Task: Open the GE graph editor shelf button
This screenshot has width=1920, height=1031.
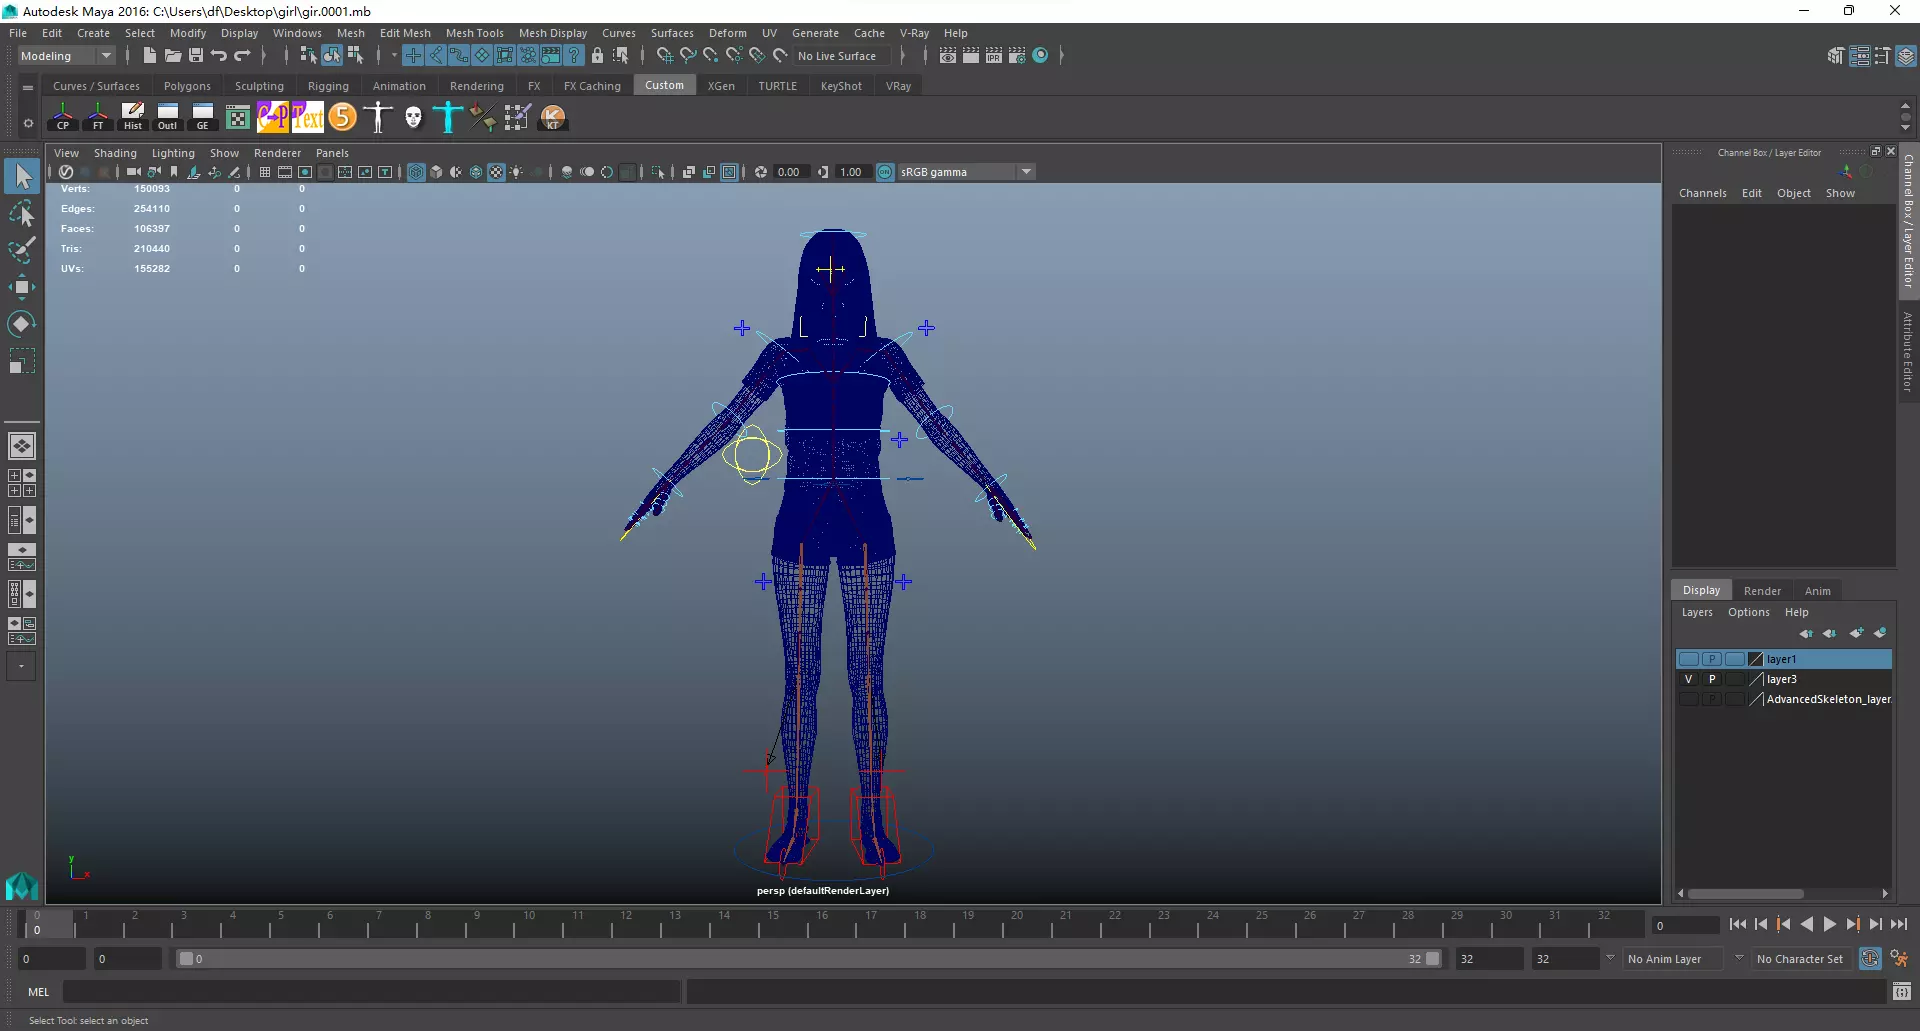Action: [203, 117]
